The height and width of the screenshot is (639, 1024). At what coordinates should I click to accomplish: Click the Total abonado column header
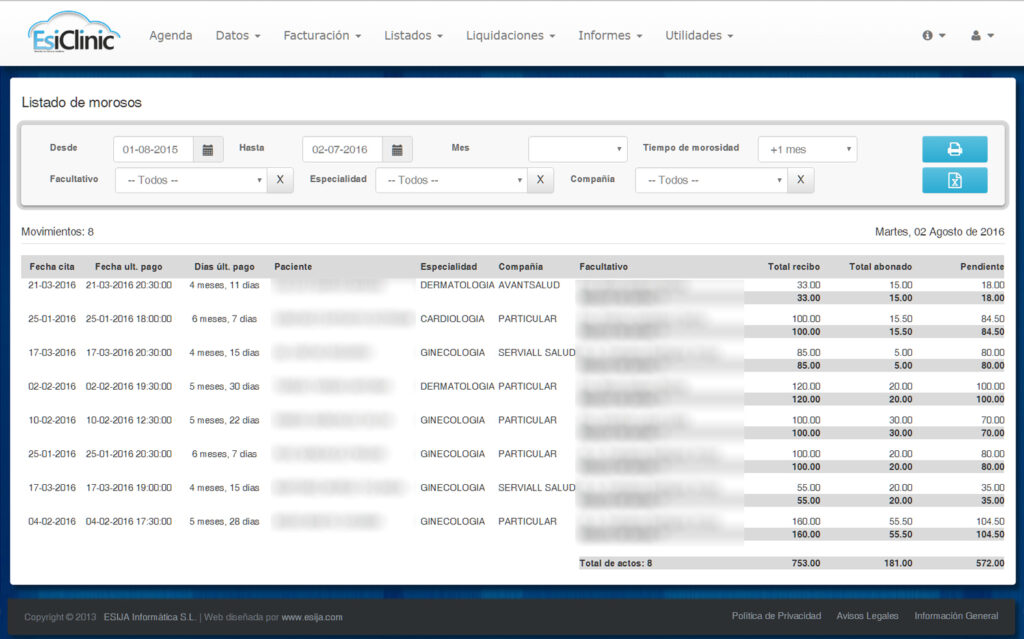point(880,267)
